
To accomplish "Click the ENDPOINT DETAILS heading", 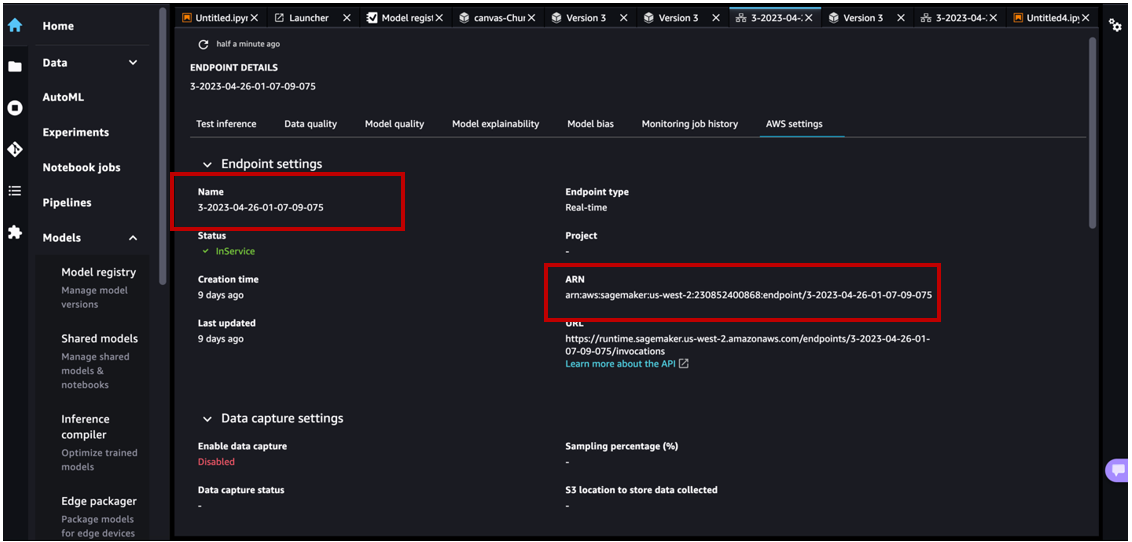I will pos(234,68).
